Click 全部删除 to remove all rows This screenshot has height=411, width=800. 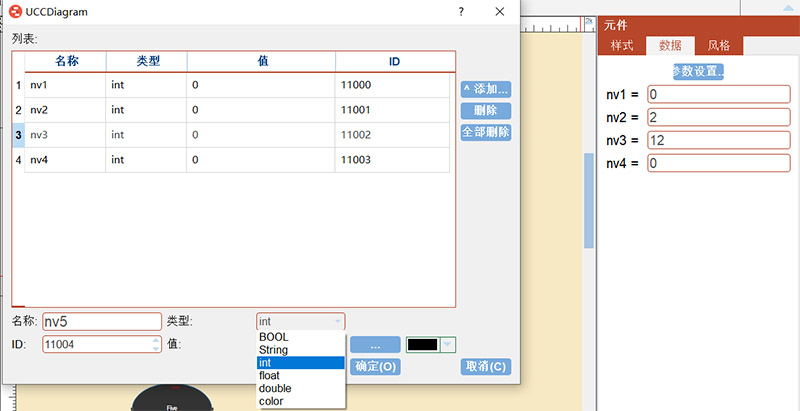(485, 132)
